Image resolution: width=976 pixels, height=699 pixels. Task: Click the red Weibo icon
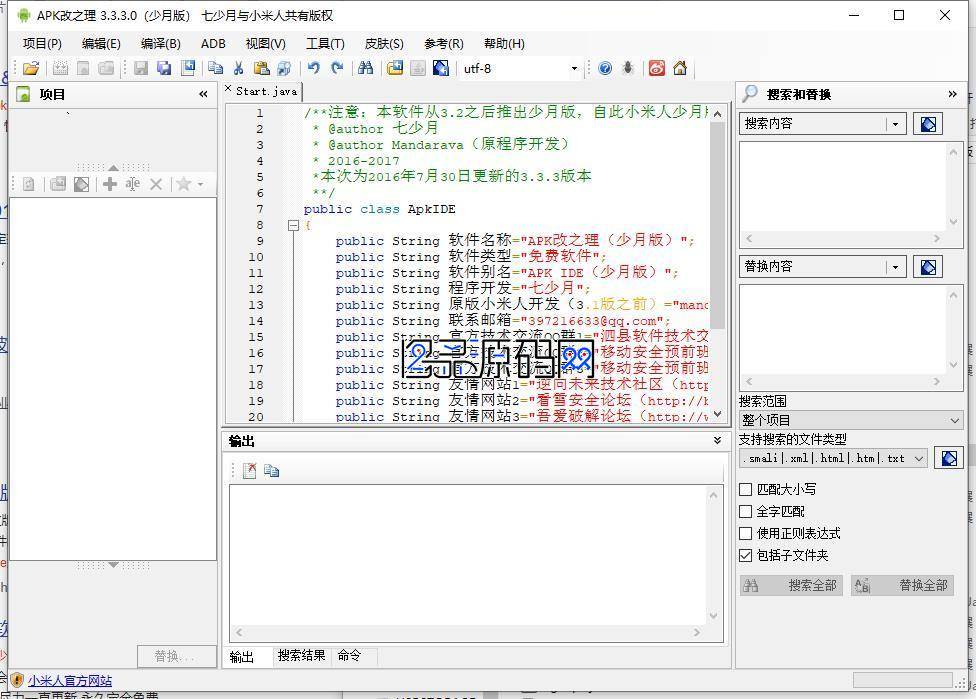657,68
